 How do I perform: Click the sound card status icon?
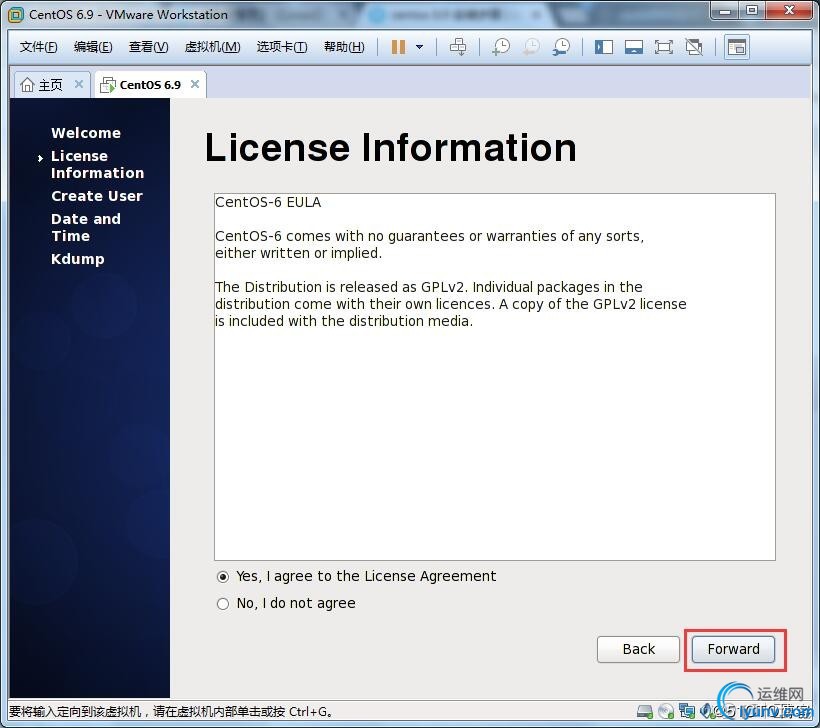pos(706,711)
